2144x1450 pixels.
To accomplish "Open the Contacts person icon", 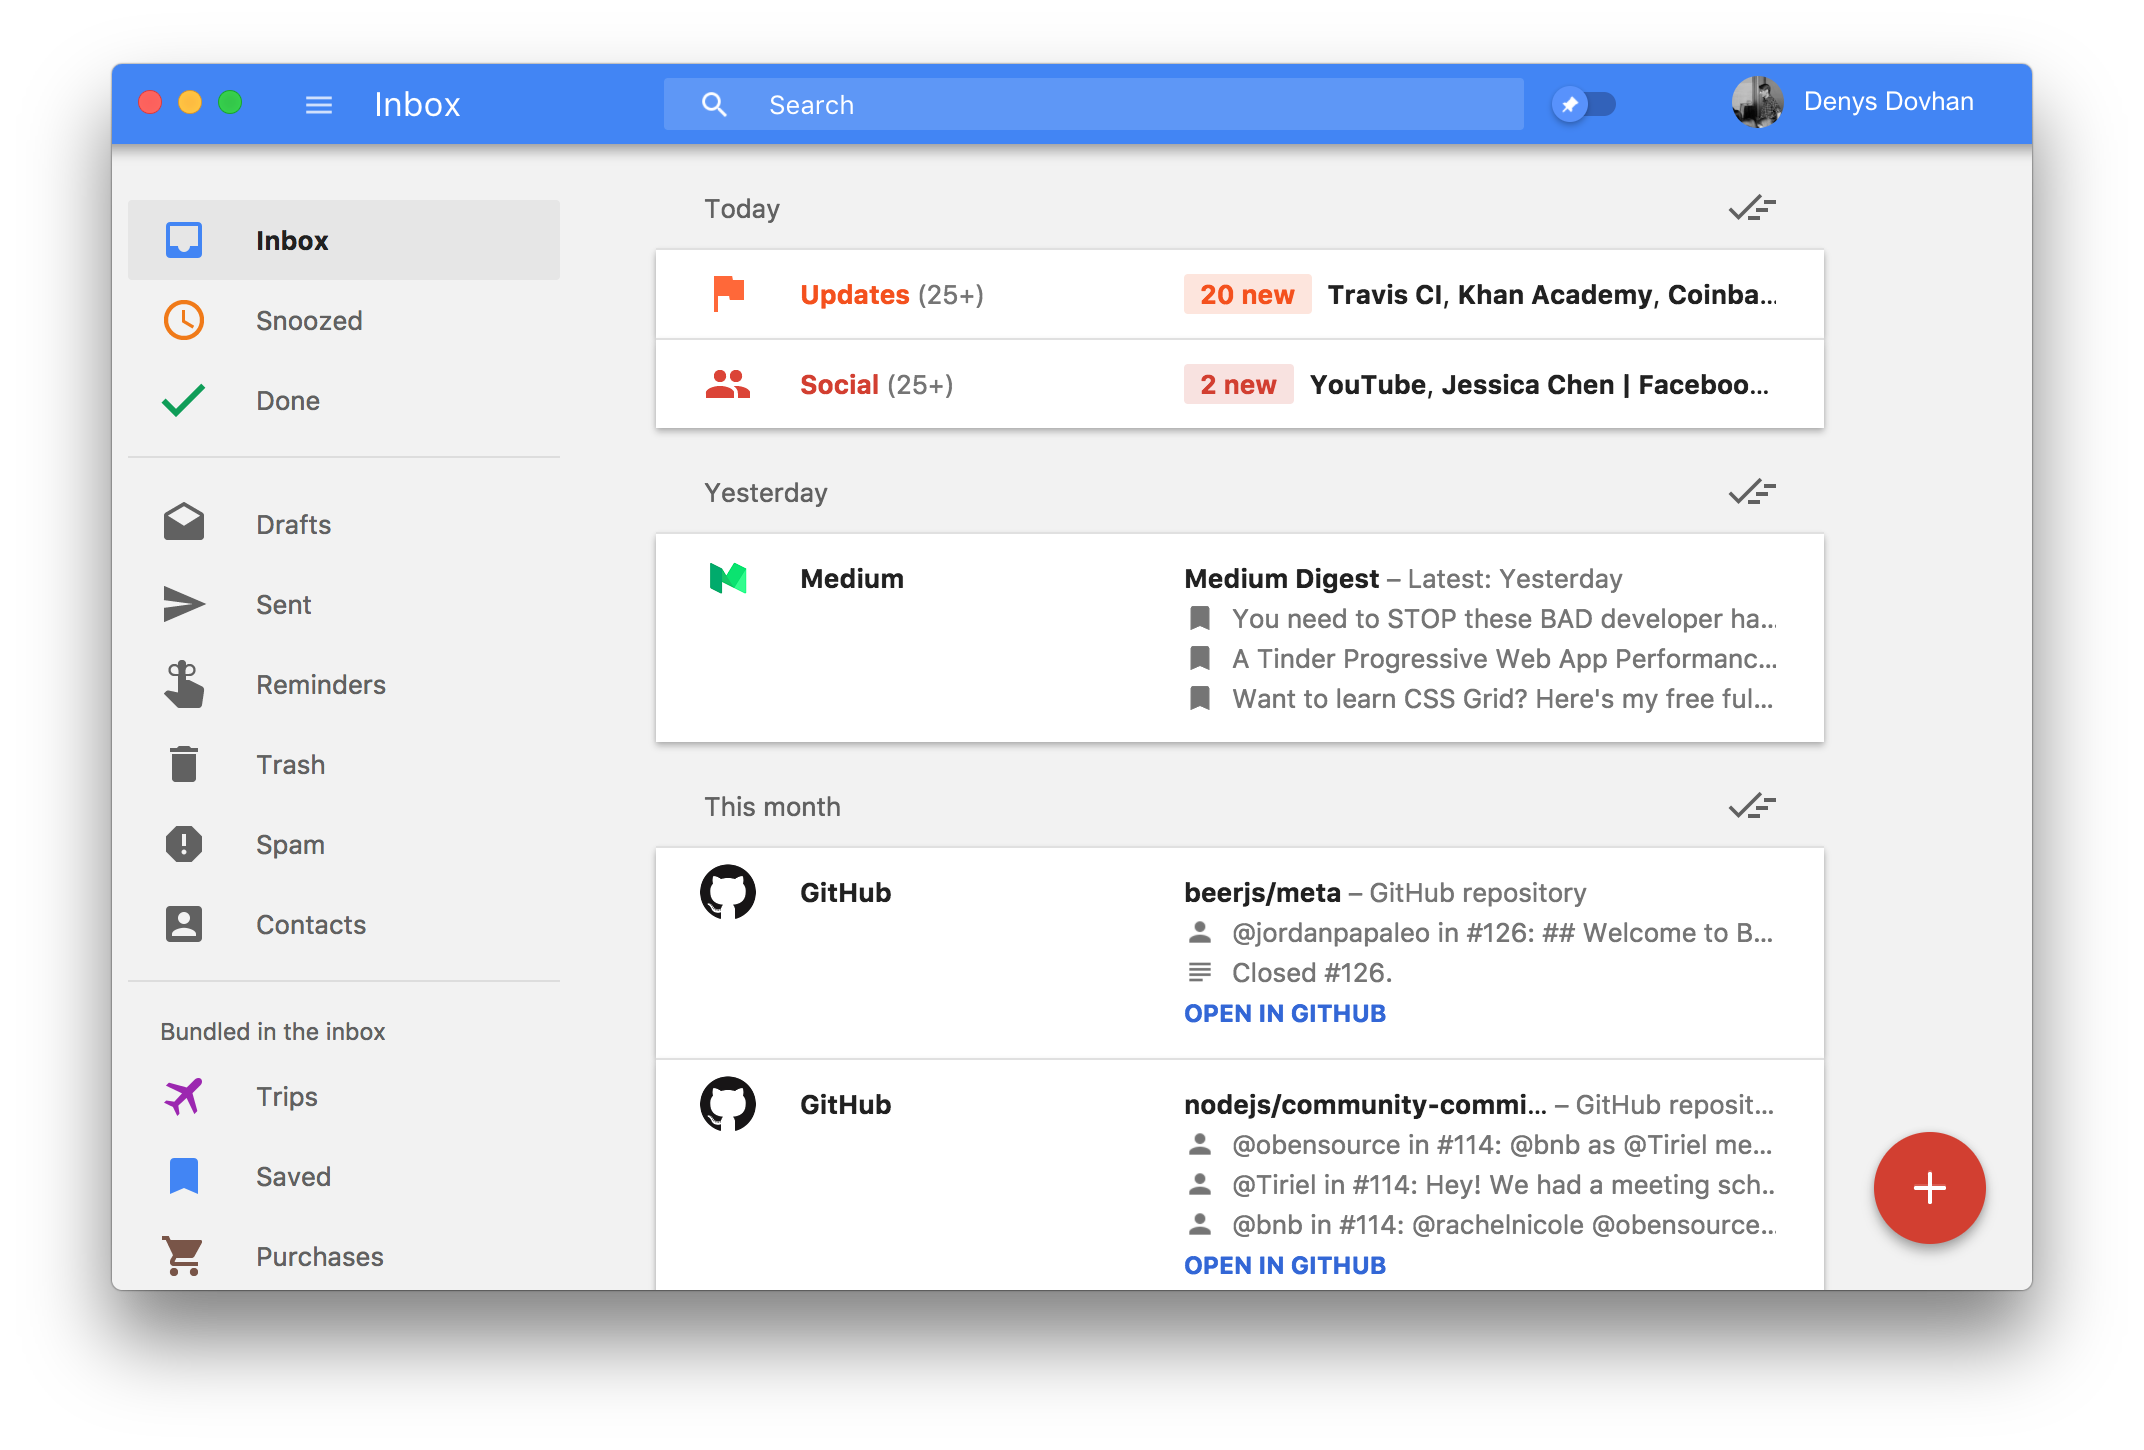I will tap(183, 924).
